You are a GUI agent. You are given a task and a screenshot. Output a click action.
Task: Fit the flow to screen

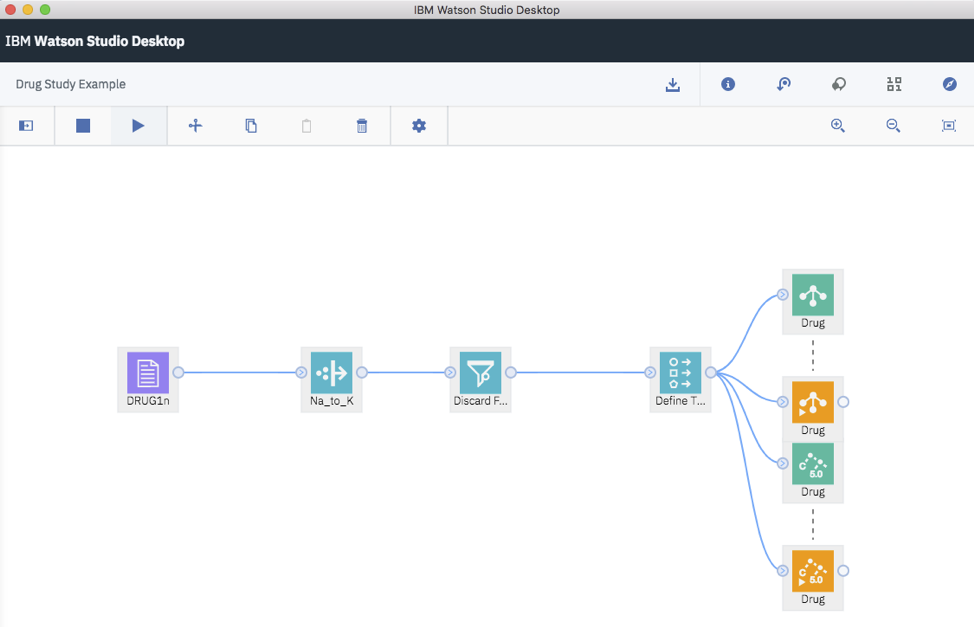tap(949, 126)
